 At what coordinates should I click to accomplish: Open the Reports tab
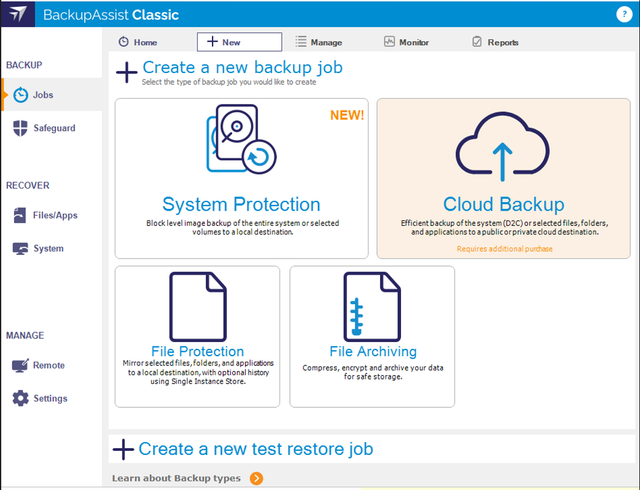pos(495,42)
